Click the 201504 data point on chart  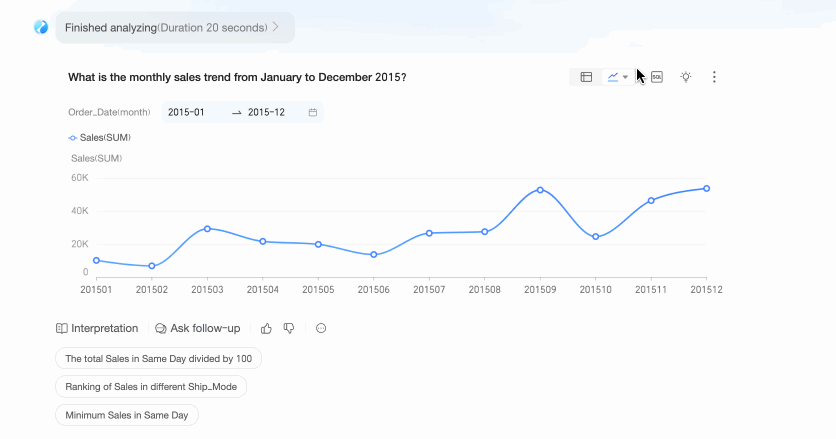263,242
